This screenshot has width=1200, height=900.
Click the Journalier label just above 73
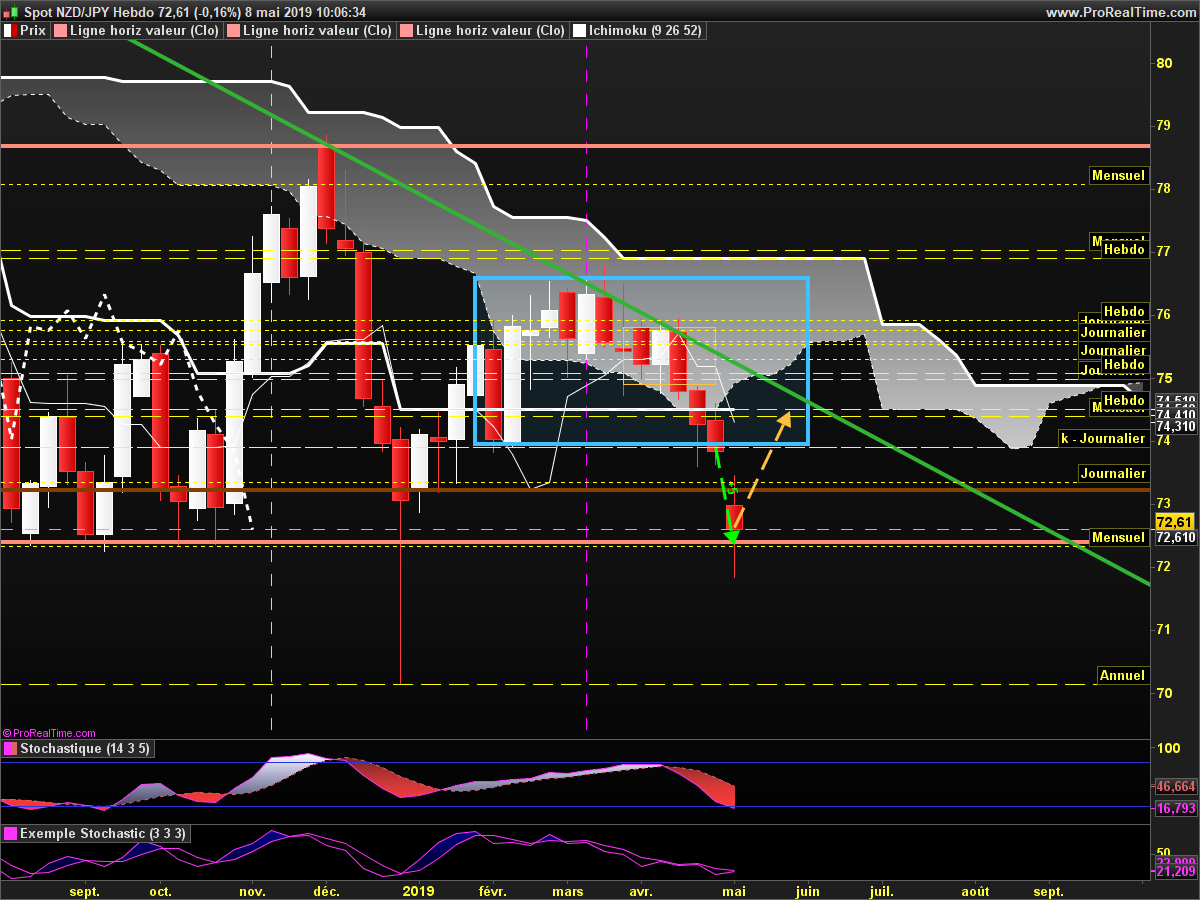(1113, 473)
